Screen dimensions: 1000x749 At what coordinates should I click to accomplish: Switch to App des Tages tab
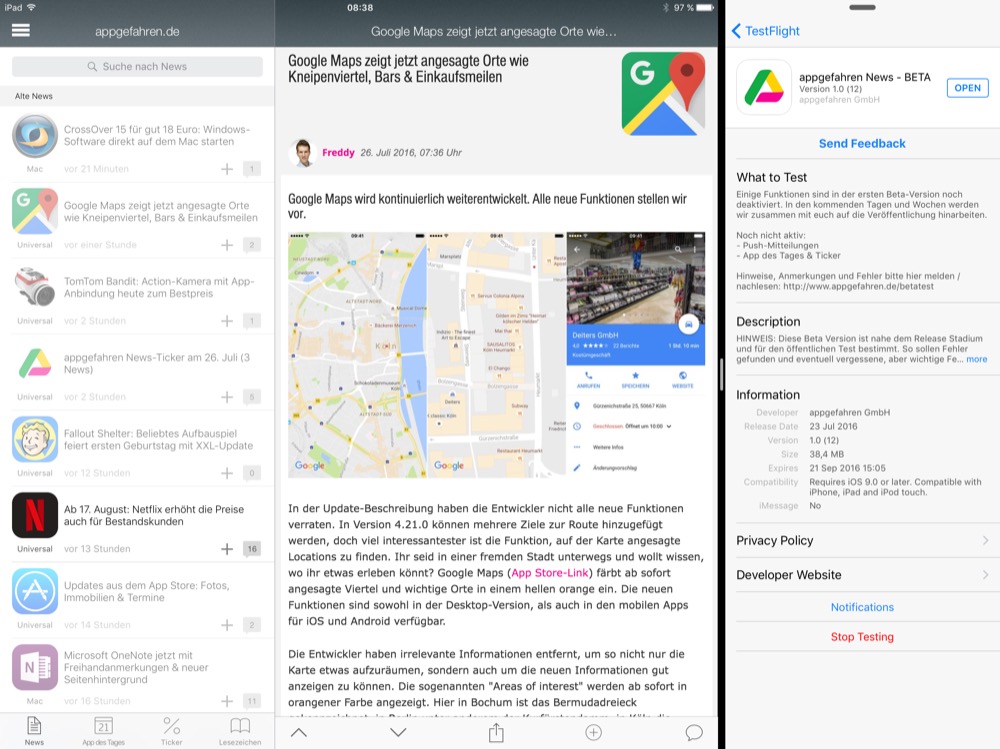[x=104, y=731]
